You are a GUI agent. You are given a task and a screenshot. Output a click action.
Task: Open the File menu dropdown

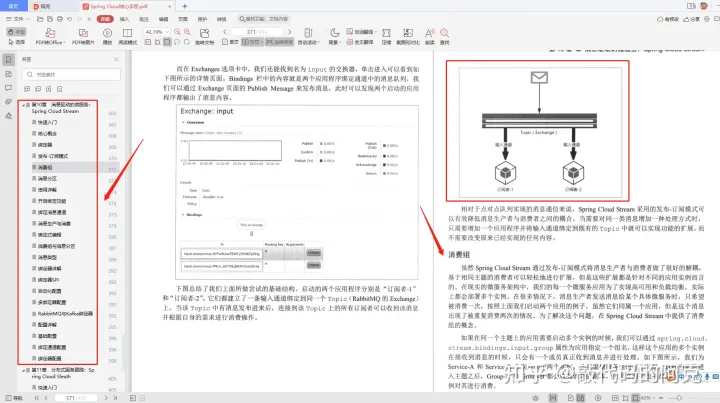(18, 19)
